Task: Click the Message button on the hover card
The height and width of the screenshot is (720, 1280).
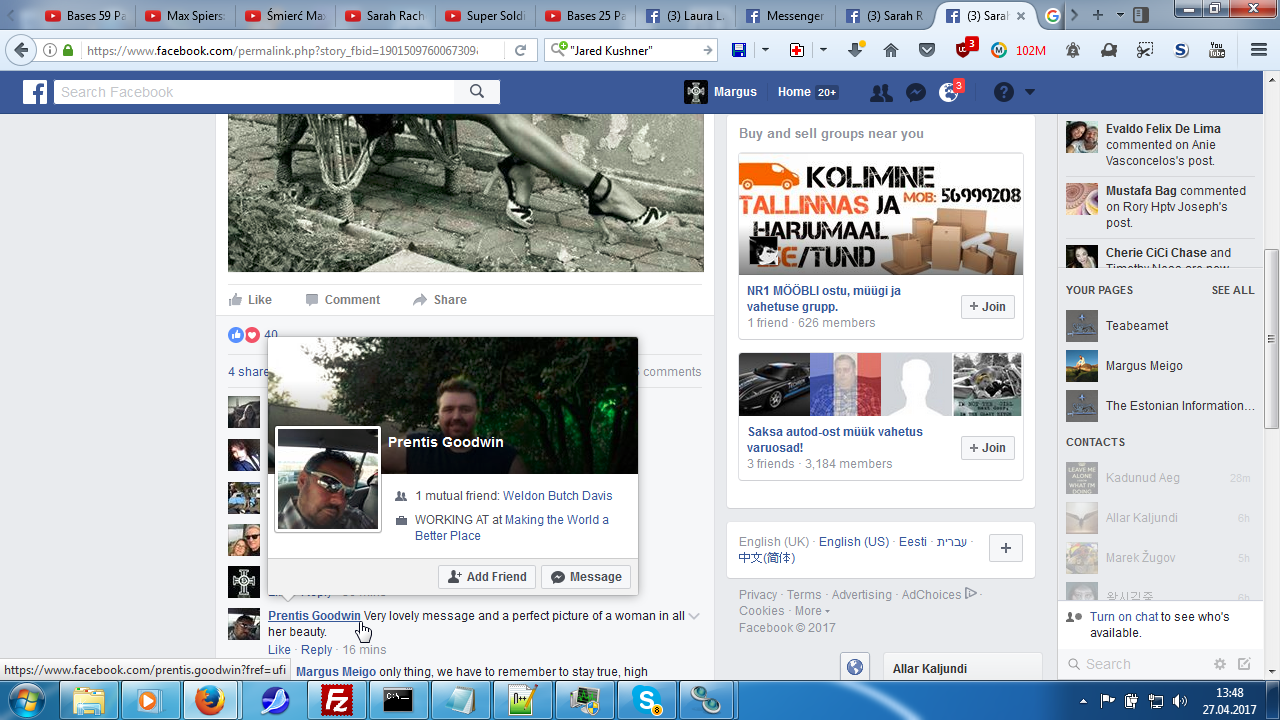Action: click(586, 577)
